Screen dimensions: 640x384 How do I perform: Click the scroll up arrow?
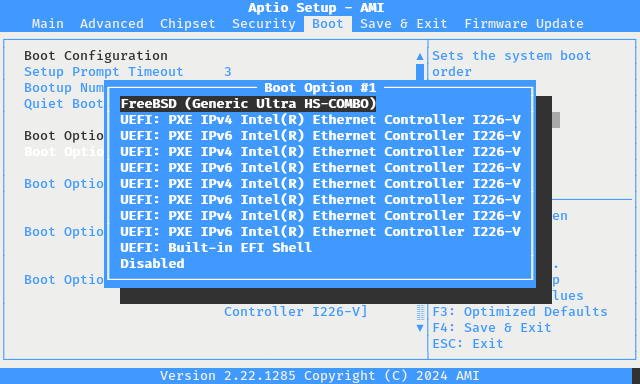(420, 56)
